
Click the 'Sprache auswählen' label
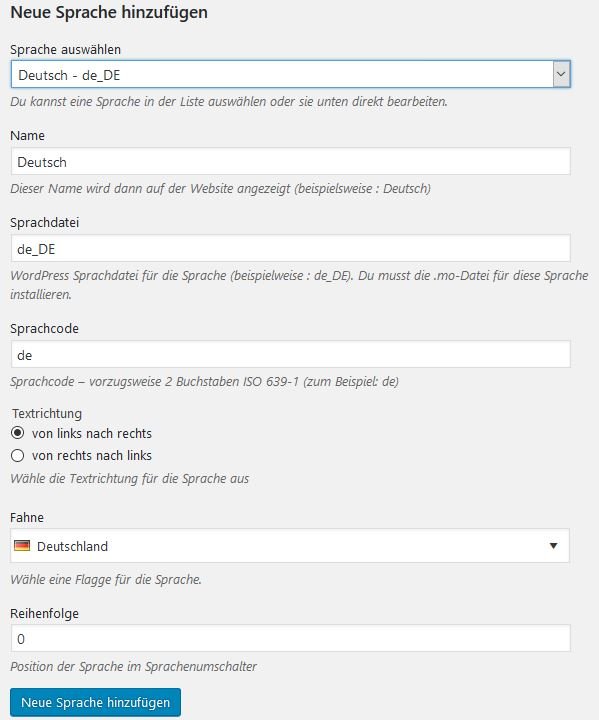pyautogui.click(x=66, y=49)
